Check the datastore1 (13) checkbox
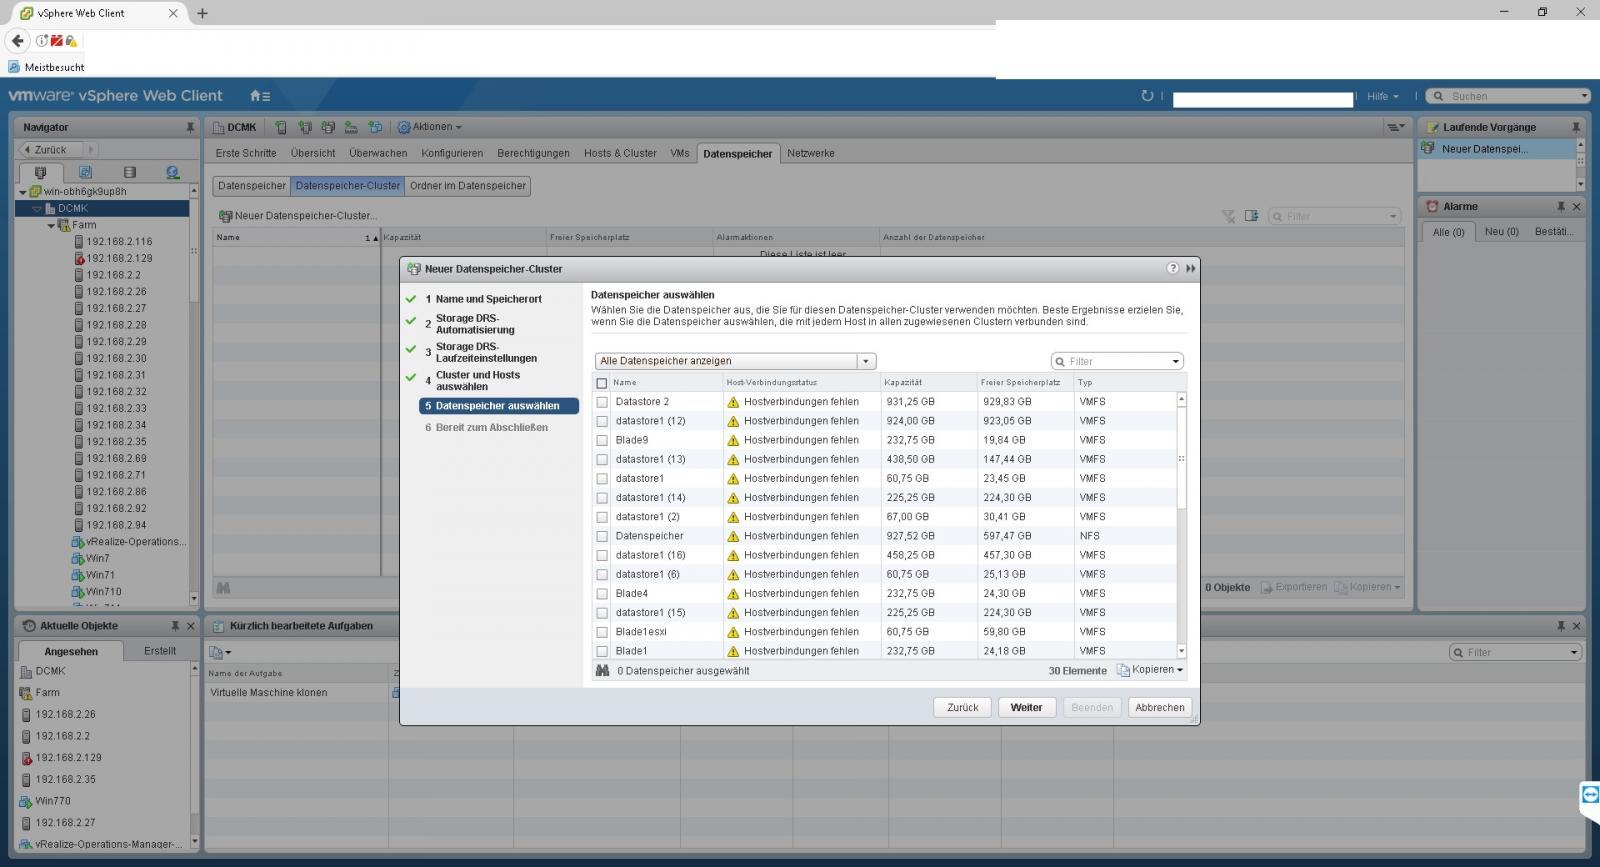 602,460
